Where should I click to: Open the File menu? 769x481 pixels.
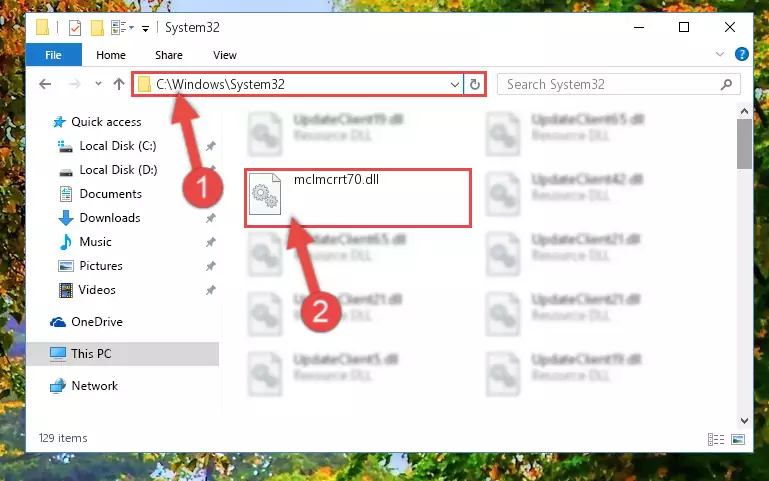53,55
